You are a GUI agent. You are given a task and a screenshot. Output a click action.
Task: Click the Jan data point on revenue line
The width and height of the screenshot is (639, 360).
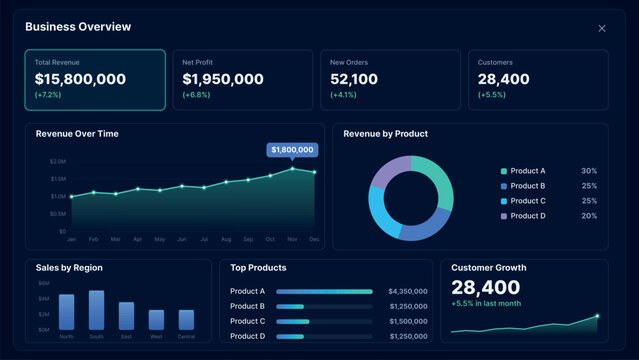pos(72,197)
